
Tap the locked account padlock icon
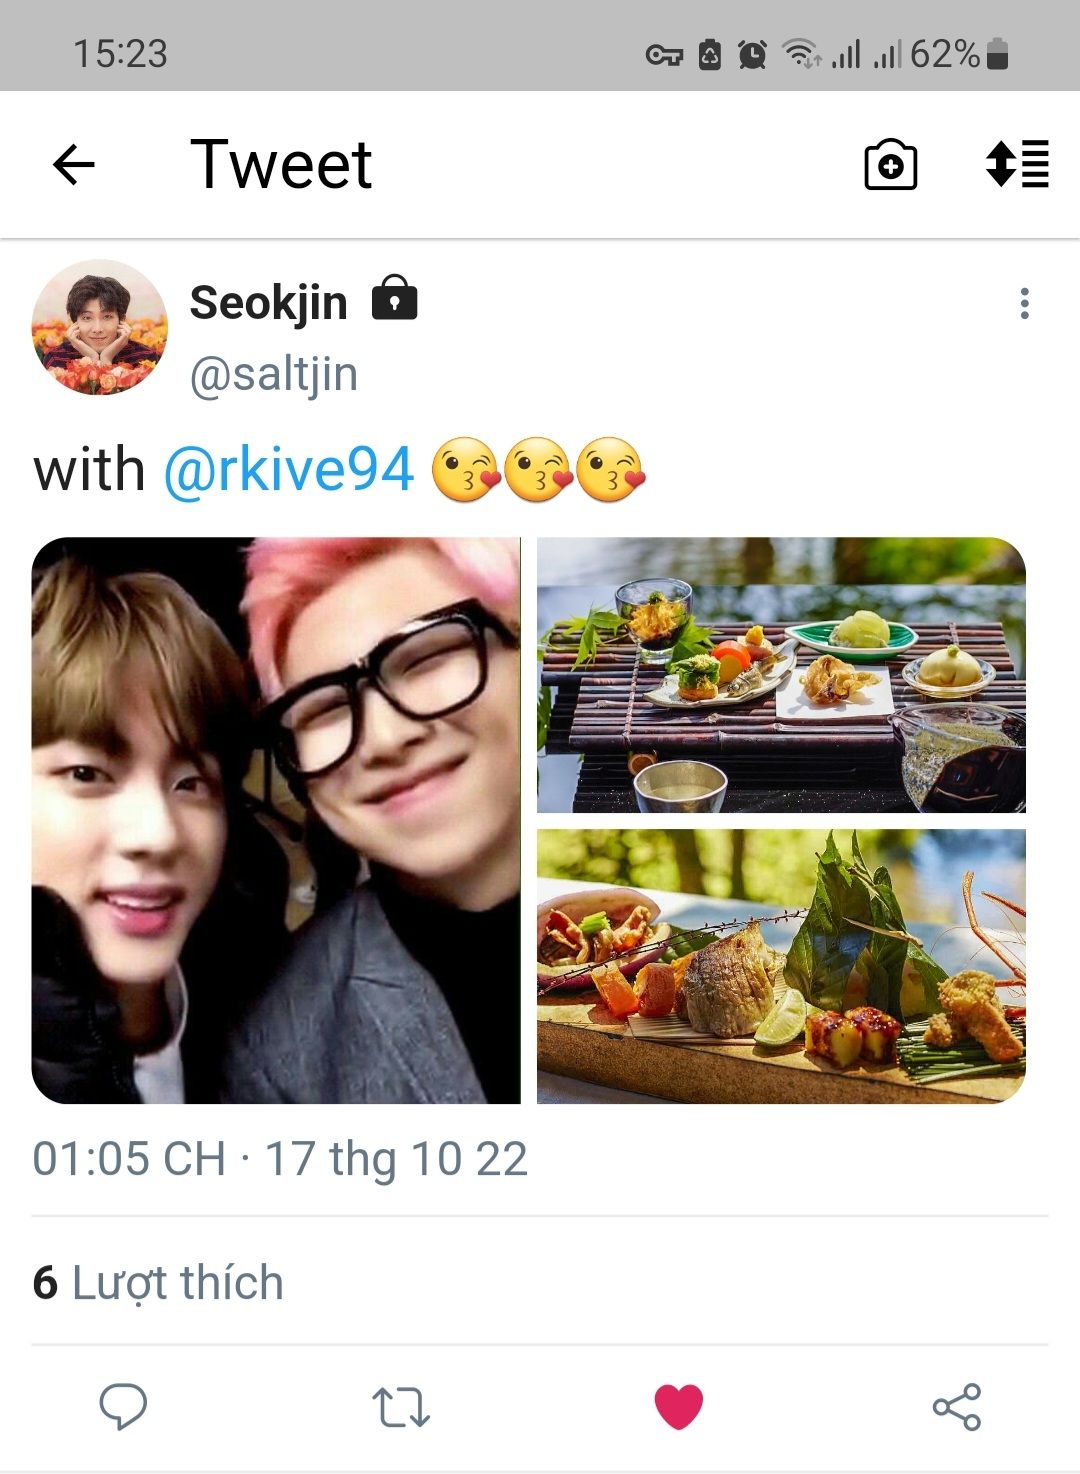tap(395, 297)
